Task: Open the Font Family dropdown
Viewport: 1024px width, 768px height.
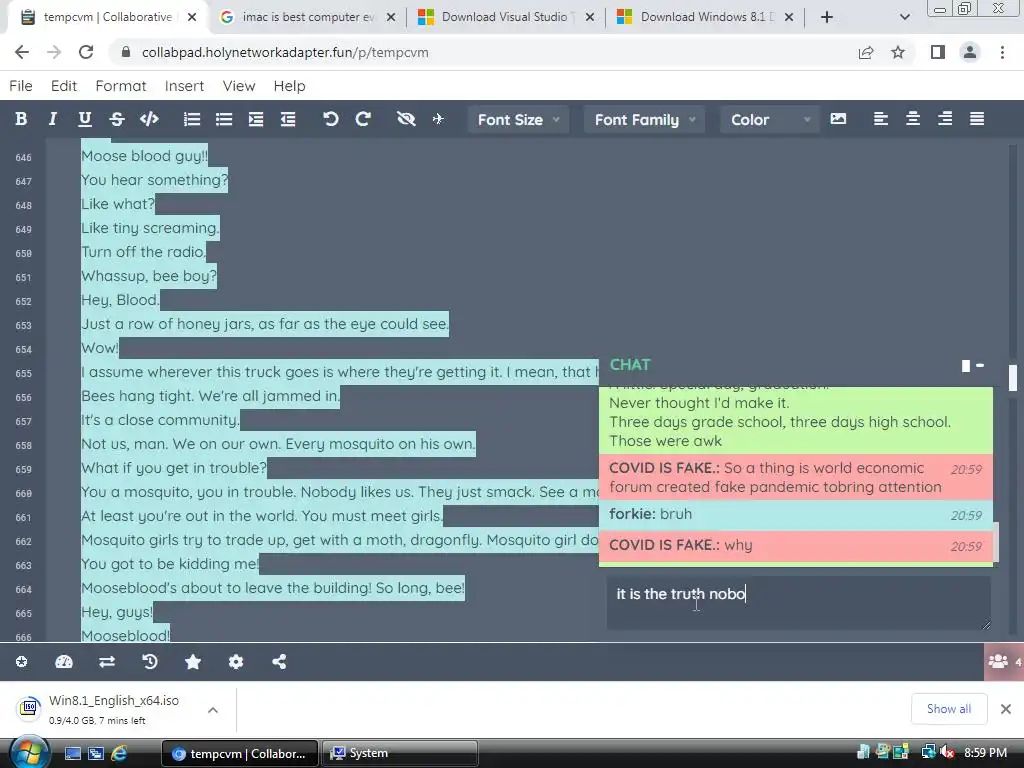Action: coord(645,120)
